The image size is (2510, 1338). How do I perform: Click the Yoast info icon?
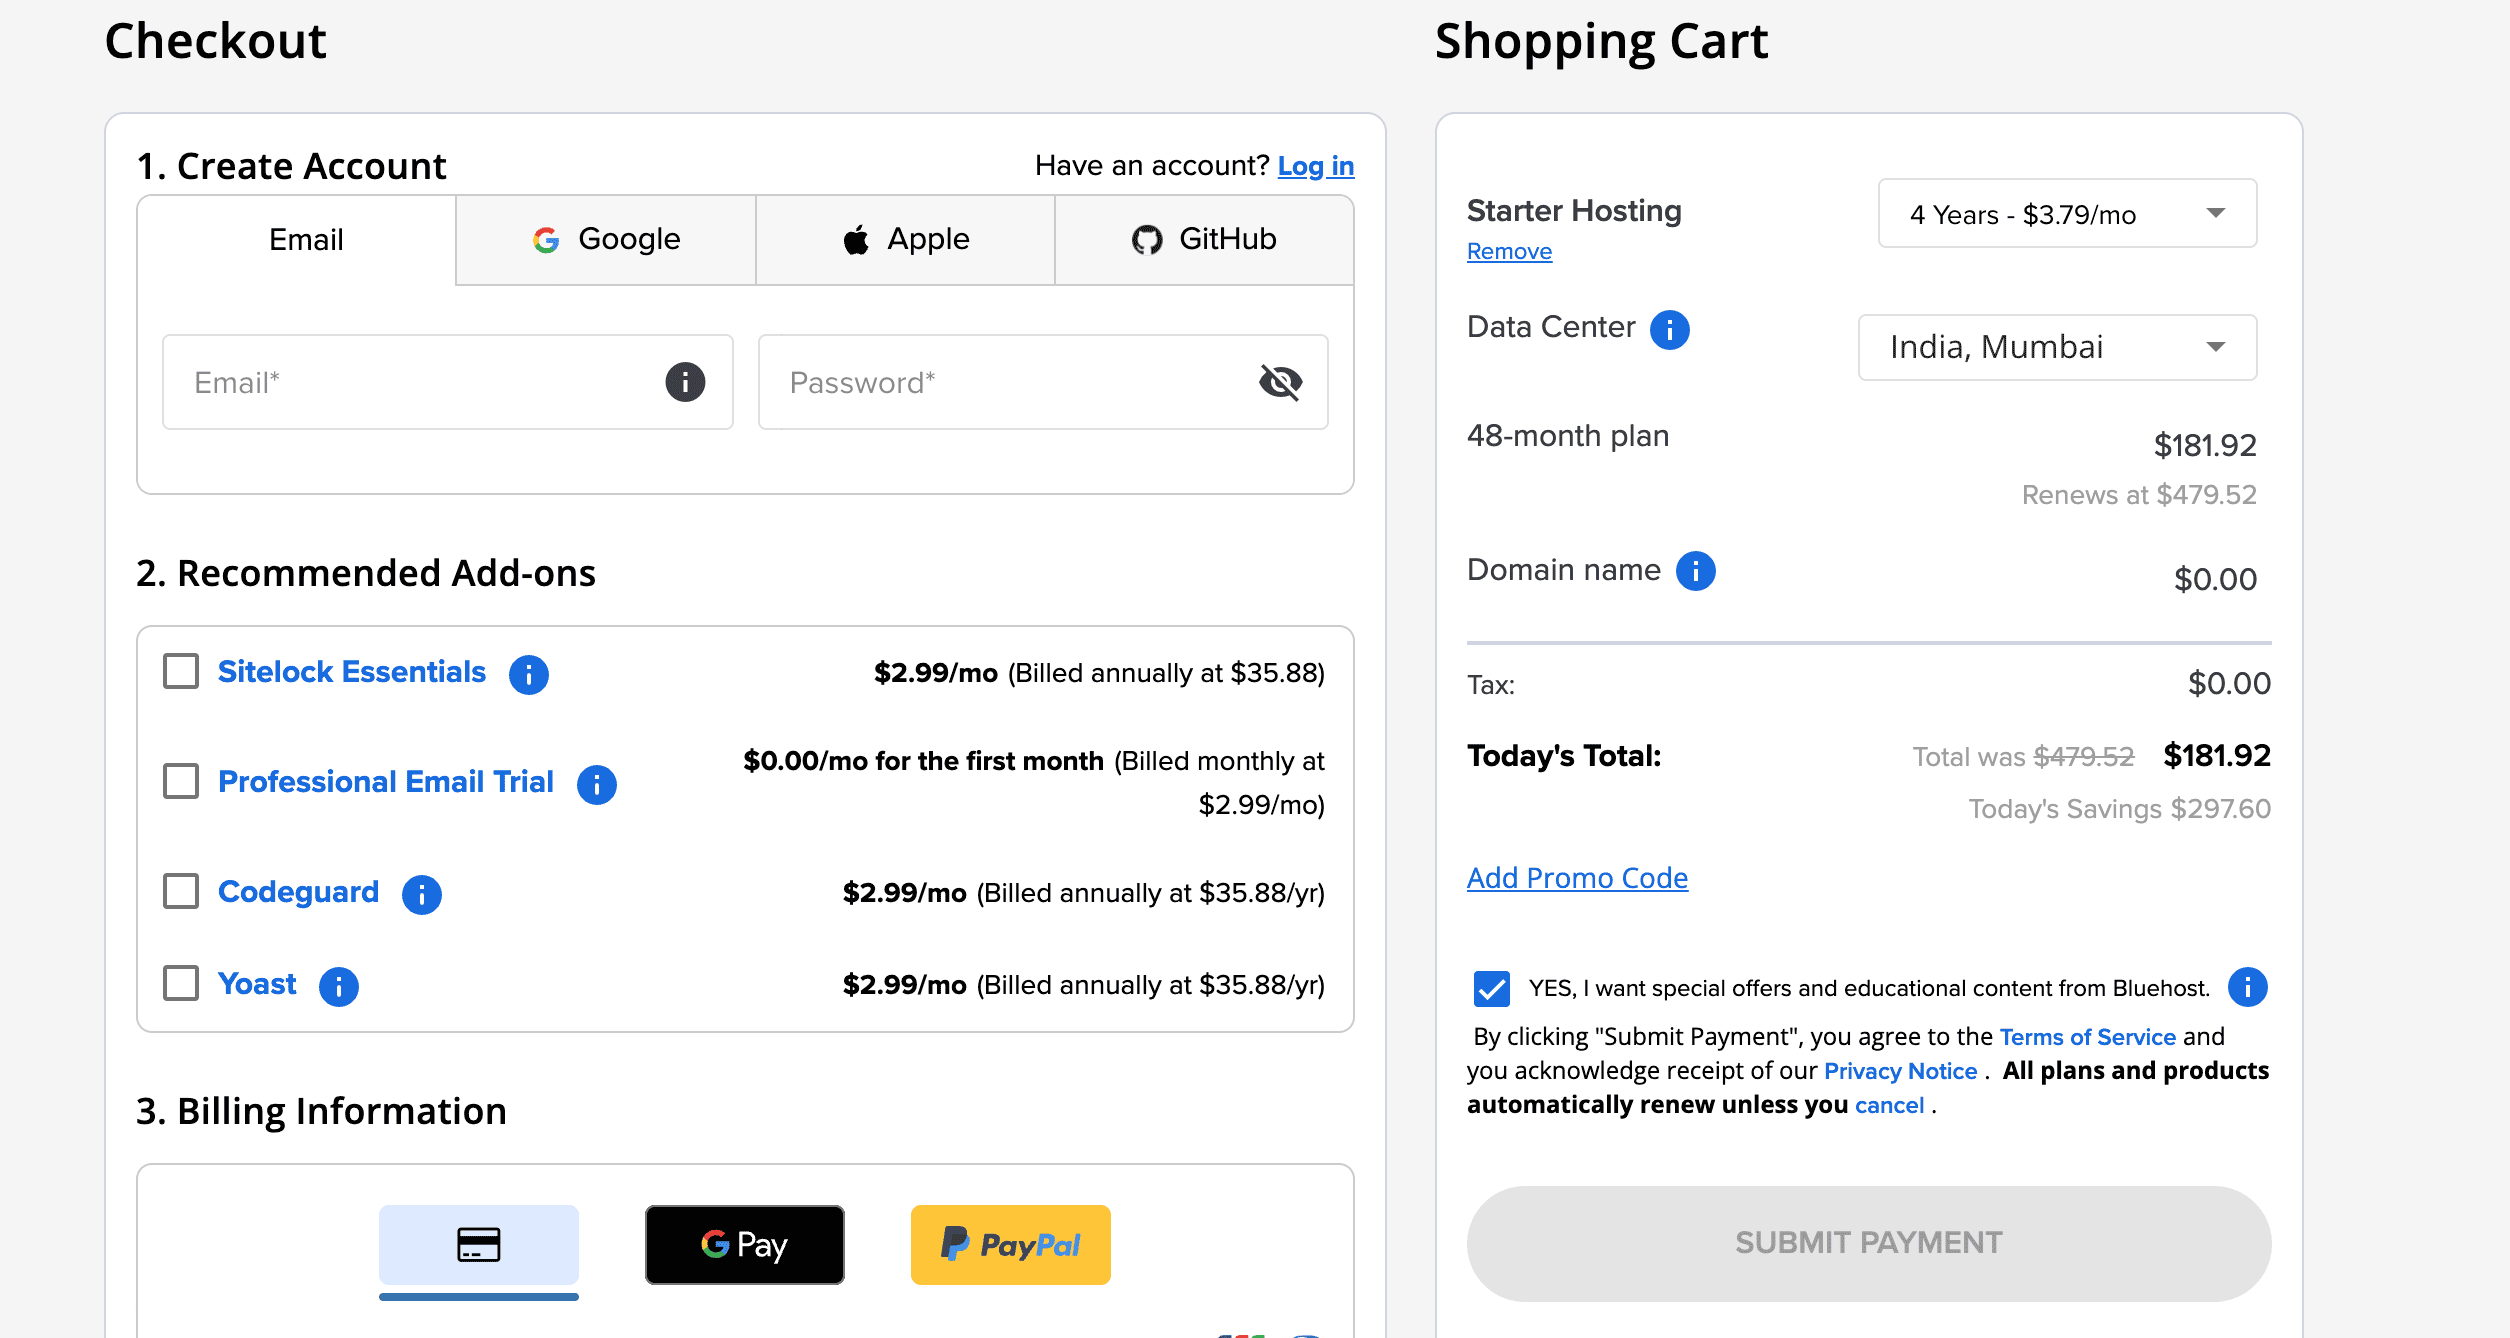point(339,986)
